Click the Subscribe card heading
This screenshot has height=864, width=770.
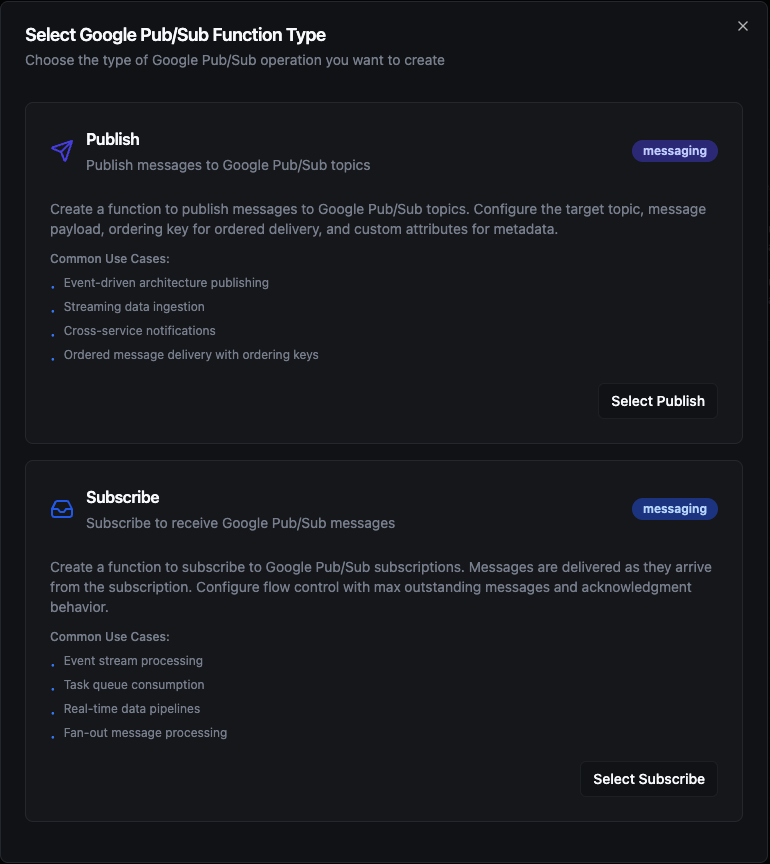[123, 497]
